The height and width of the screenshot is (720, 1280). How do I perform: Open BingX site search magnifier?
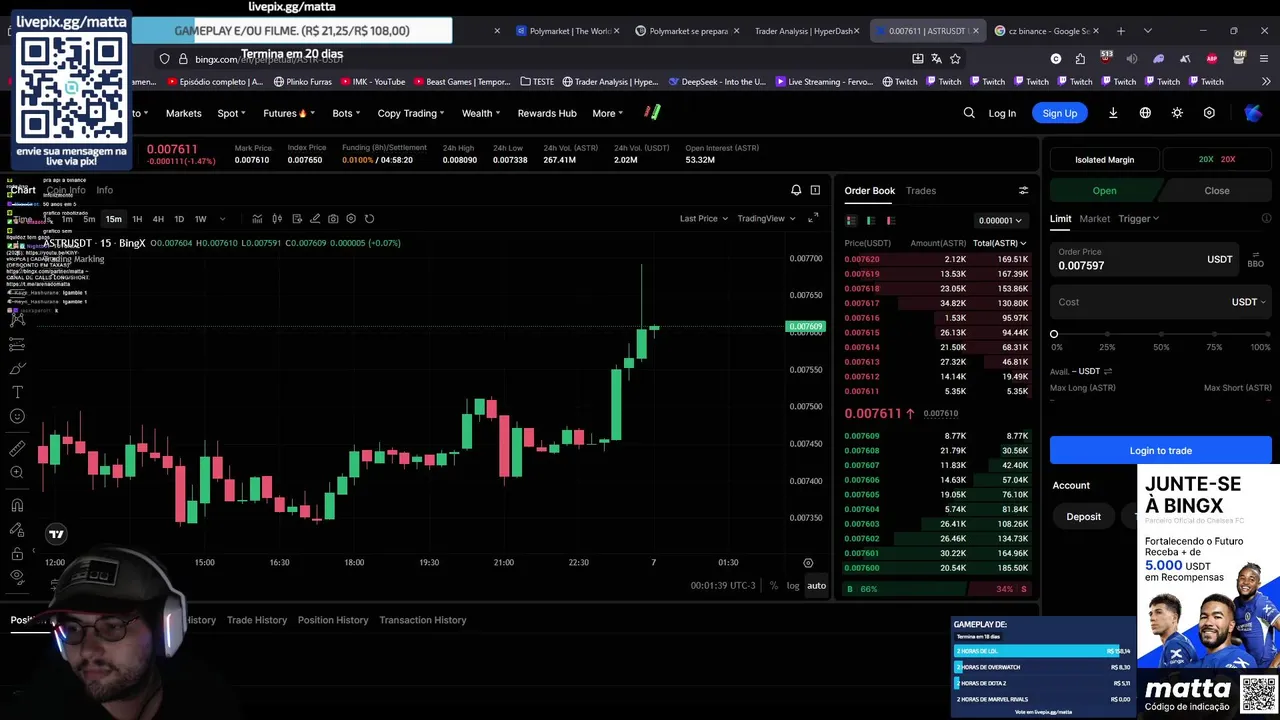coord(969,113)
